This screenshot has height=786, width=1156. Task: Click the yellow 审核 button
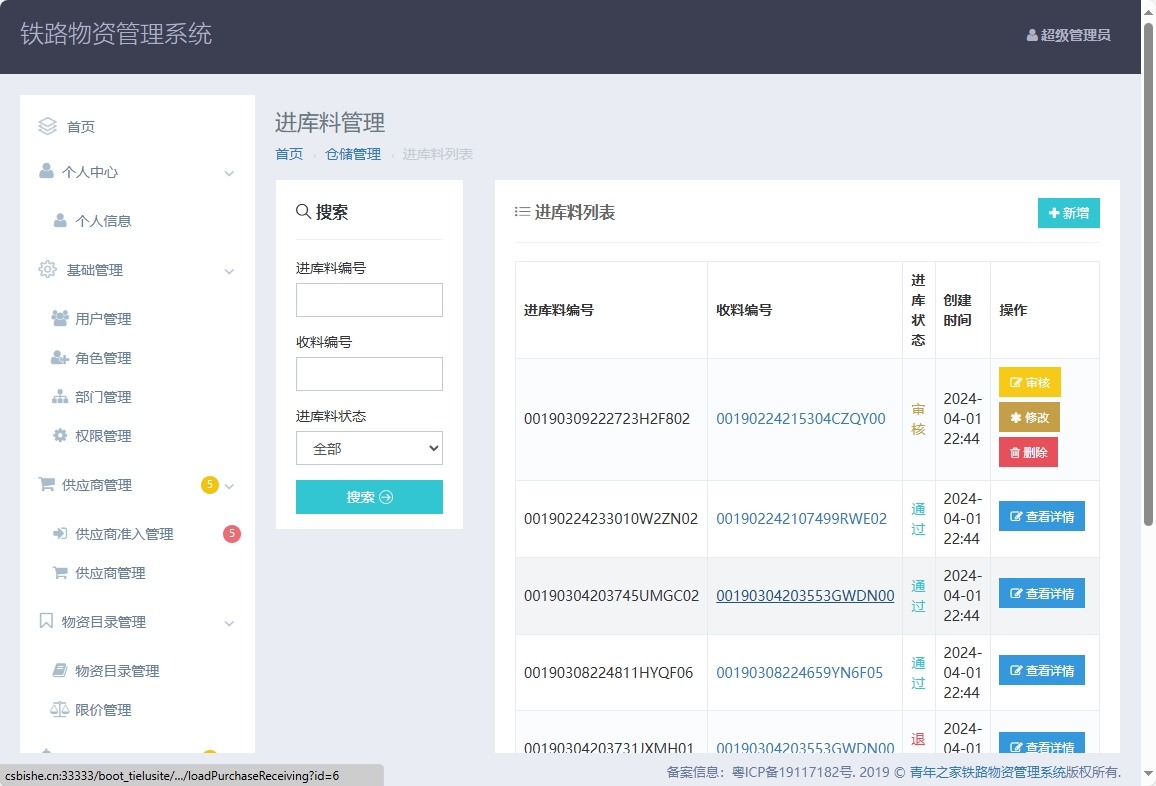(x=1029, y=381)
